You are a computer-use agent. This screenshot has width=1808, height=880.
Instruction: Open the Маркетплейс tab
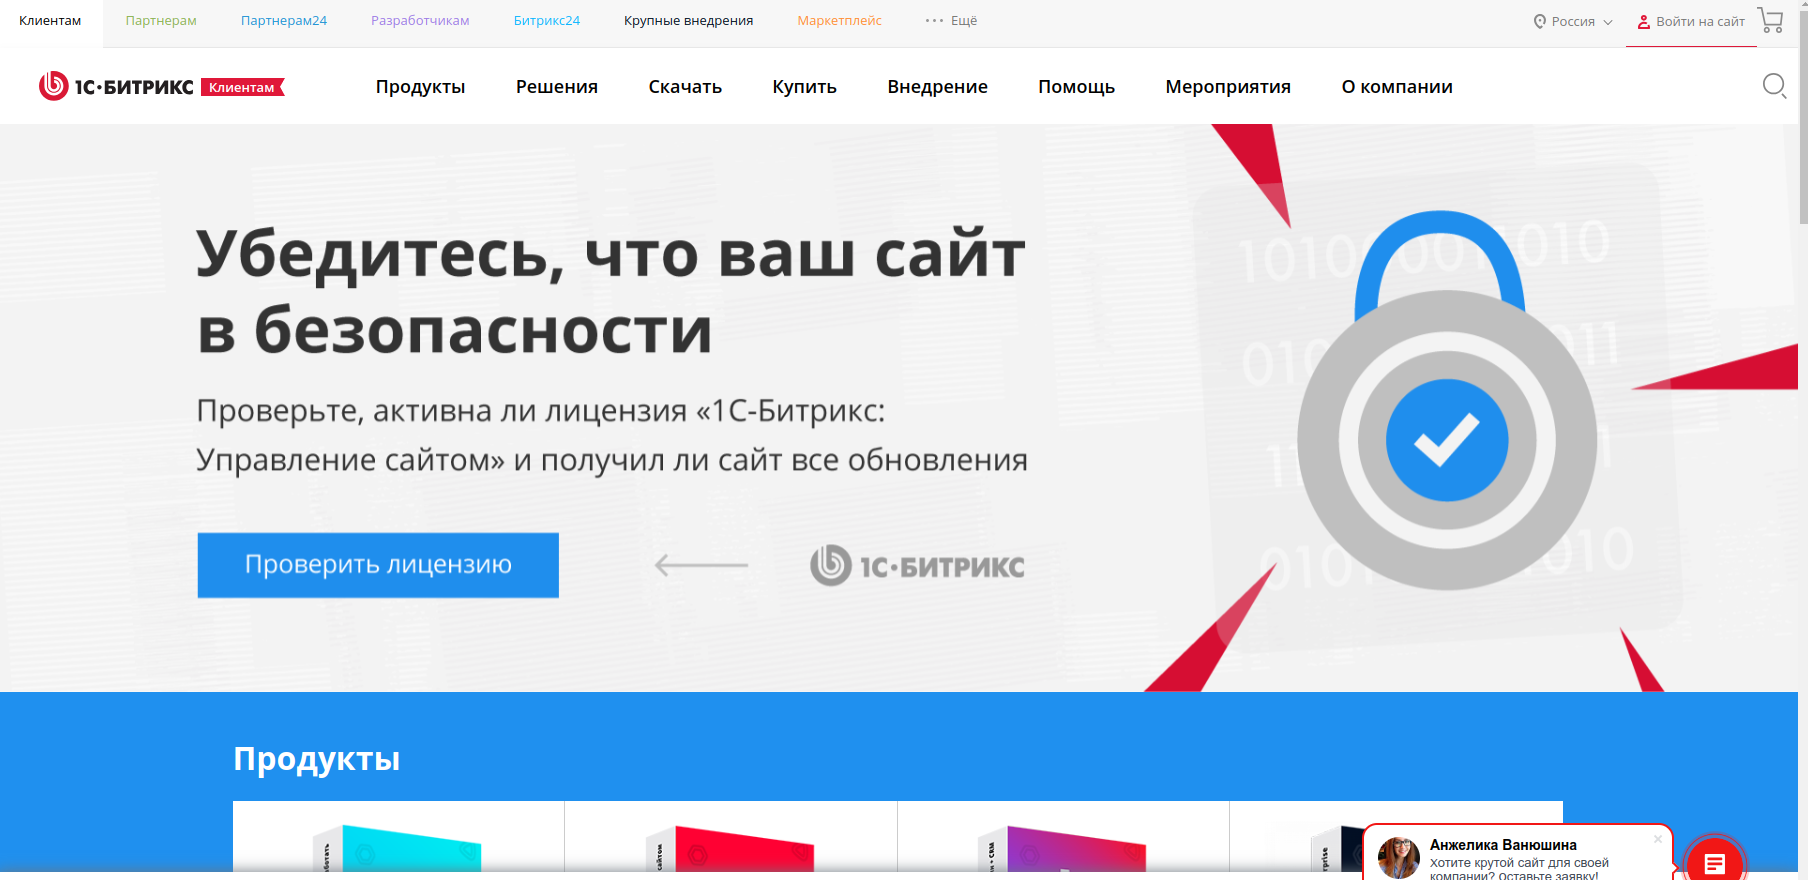840,21
